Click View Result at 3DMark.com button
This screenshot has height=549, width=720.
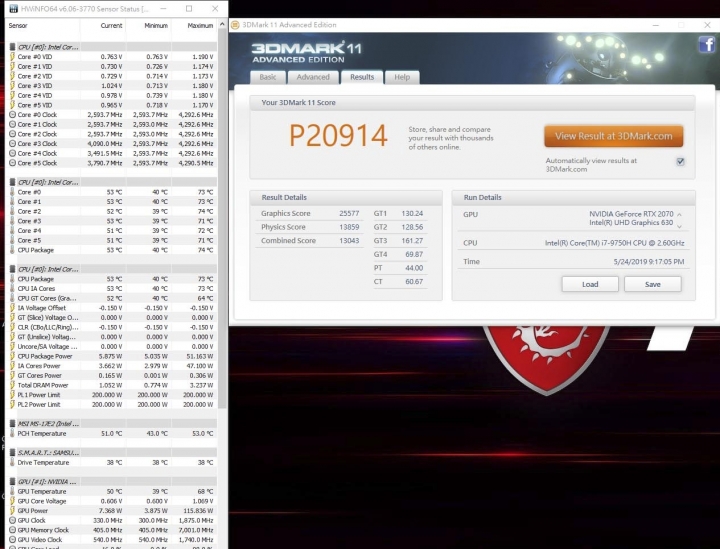(x=613, y=136)
